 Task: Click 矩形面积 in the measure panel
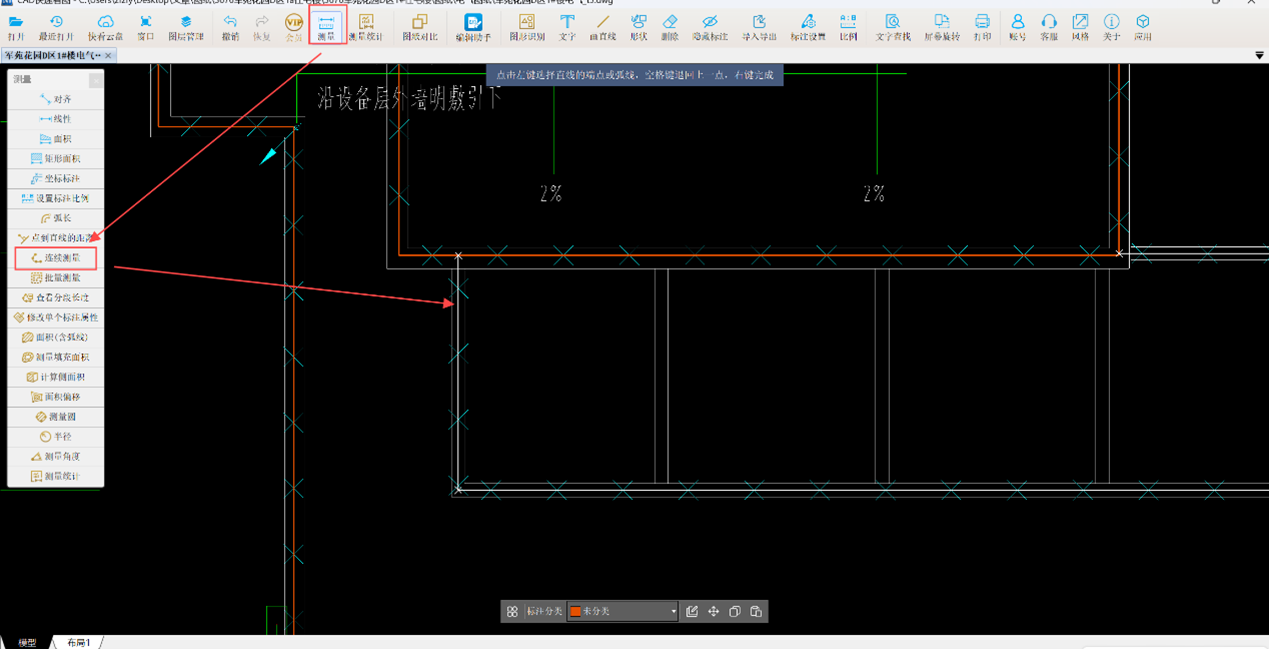[56, 159]
